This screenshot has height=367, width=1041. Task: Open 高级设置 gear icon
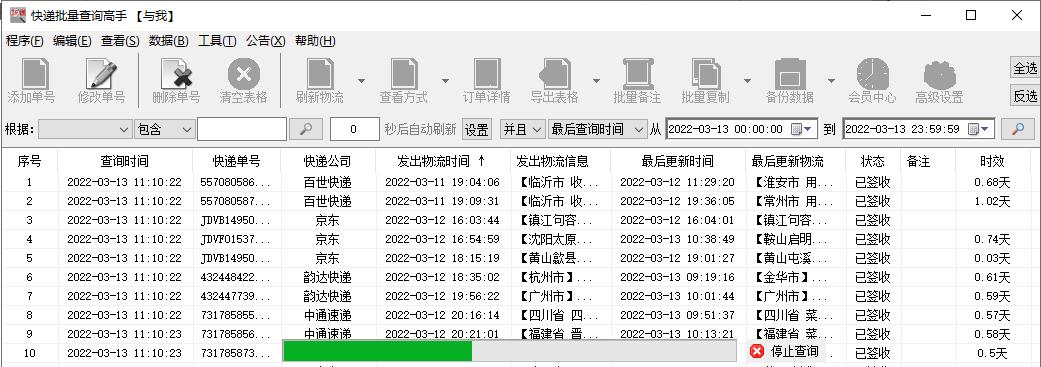(939, 74)
